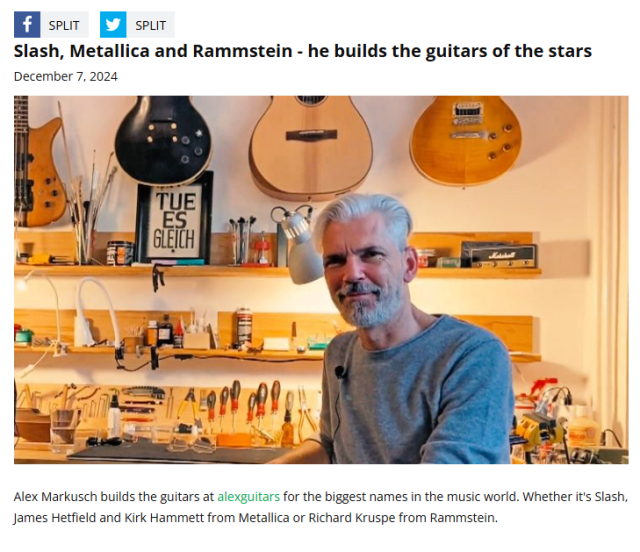Click the headline about guitars of the stars
Image resolution: width=640 pixels, height=552 pixels.
pos(303,51)
